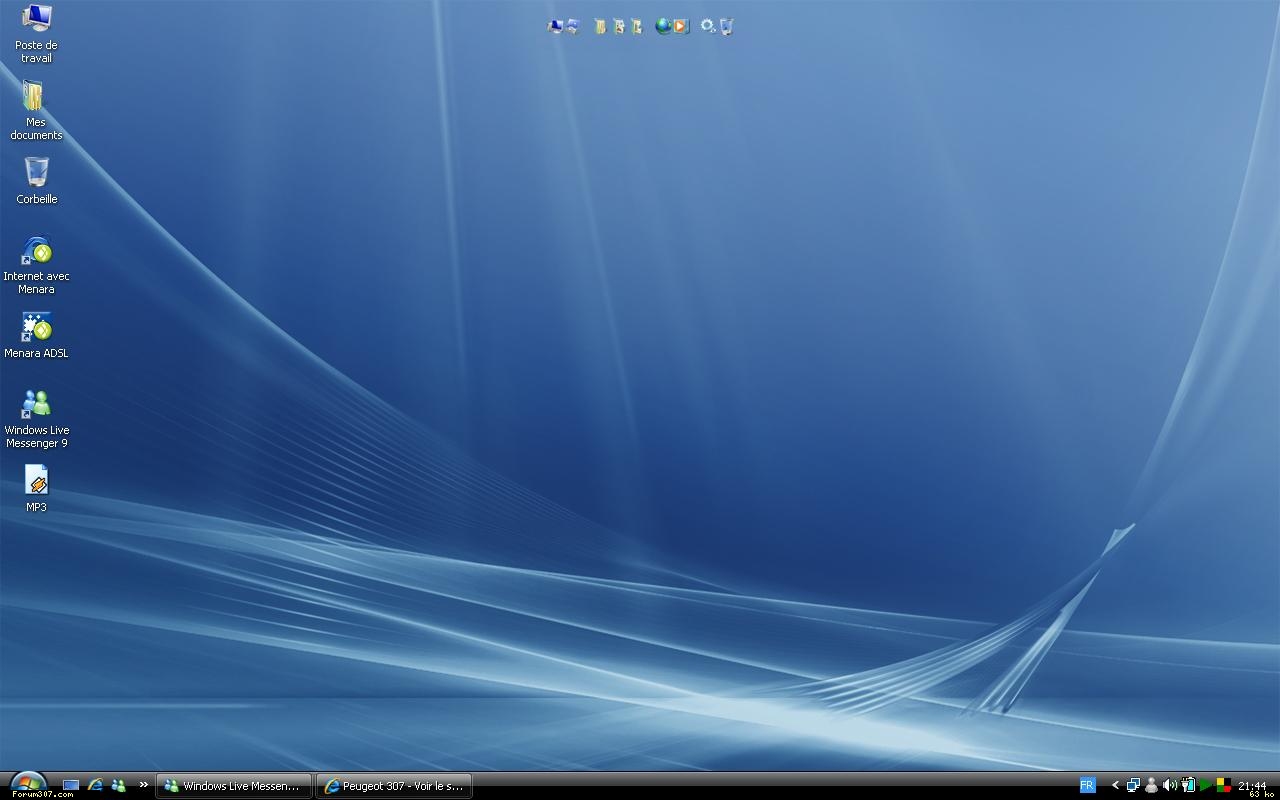The image size is (1280, 800).
Task: Click the colored squares tray icon
Action: (1224, 785)
